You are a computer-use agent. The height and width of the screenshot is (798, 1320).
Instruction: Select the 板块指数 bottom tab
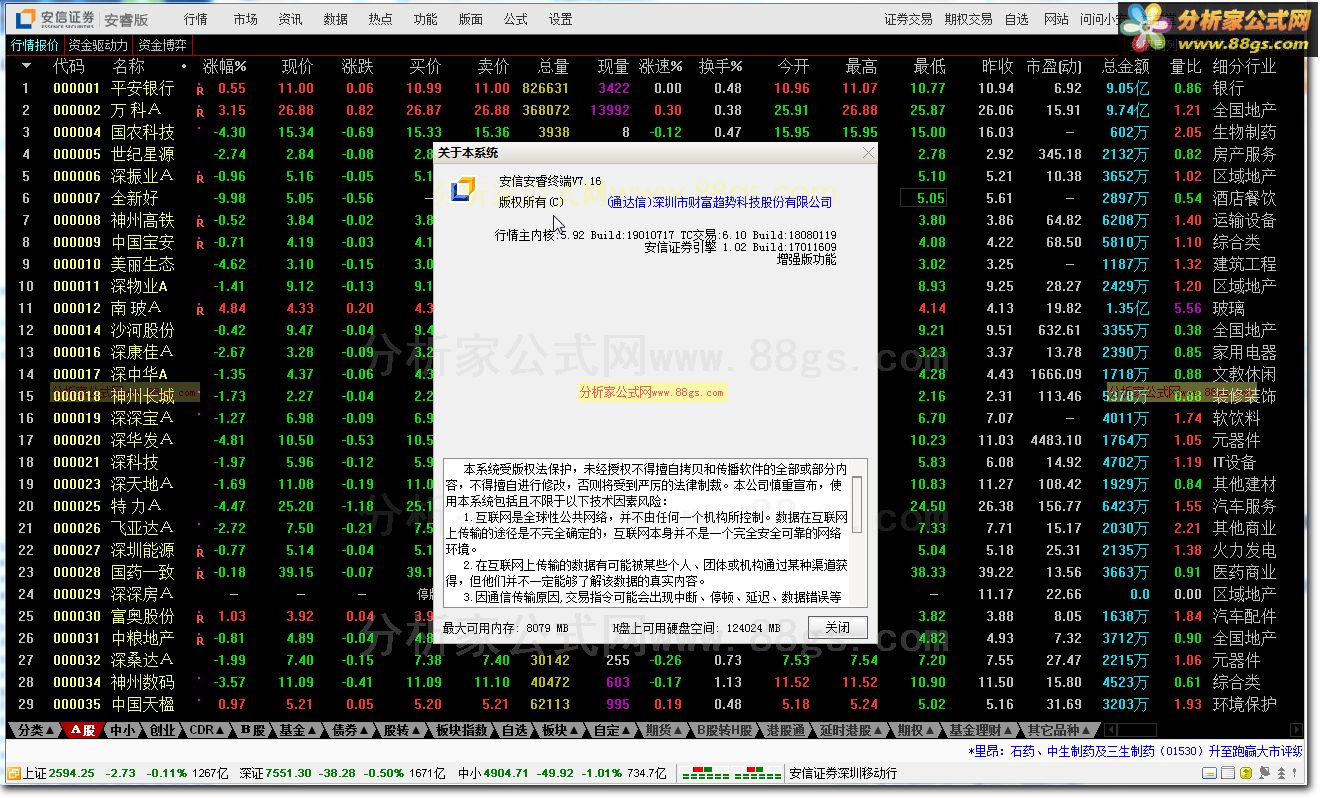(x=462, y=730)
